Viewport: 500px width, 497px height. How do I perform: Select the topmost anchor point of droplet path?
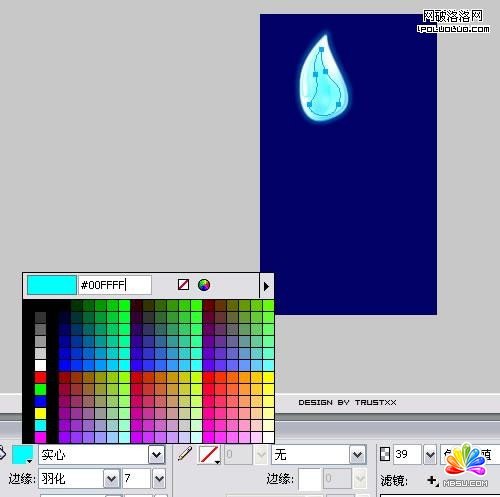(321, 49)
